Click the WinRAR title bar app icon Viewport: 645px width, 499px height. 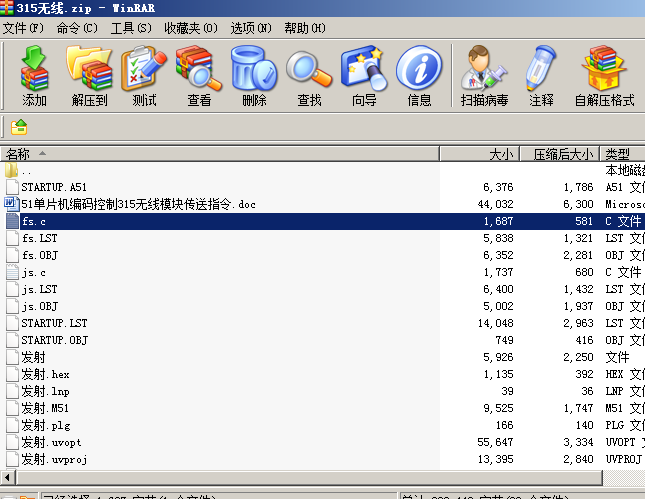point(7,7)
